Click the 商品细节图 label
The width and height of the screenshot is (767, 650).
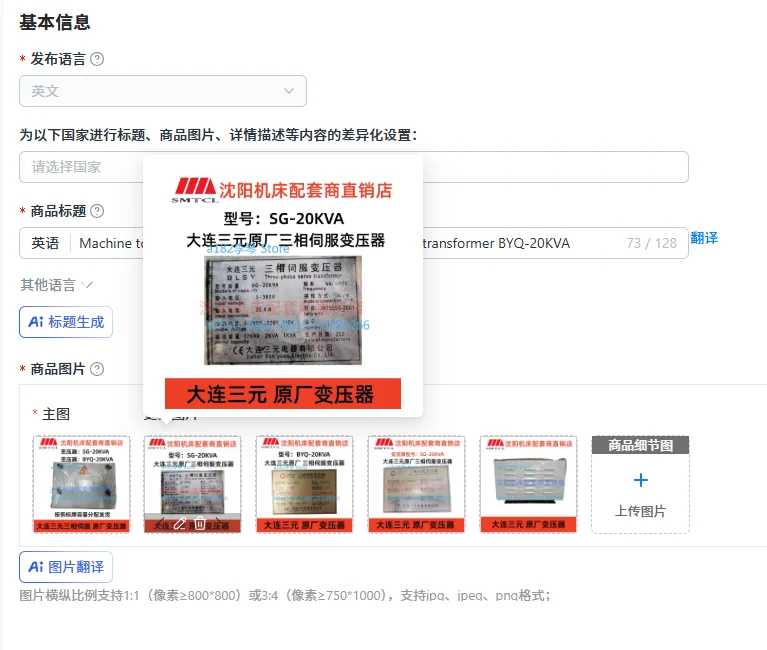(640, 445)
